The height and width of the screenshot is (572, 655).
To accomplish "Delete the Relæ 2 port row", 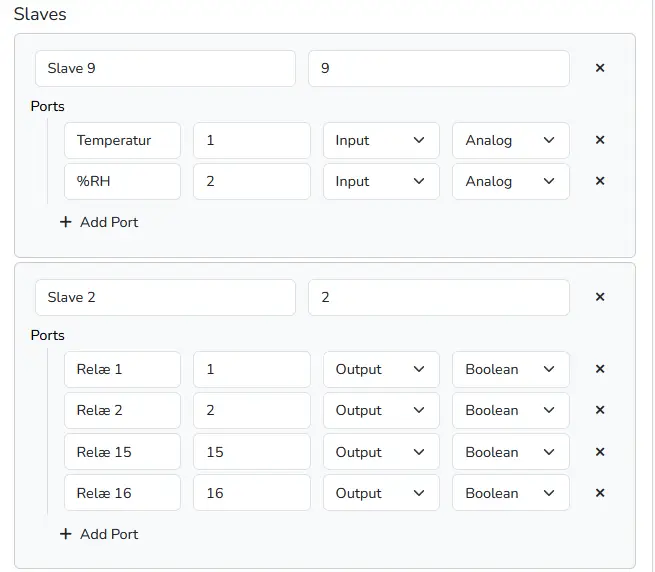I will click(x=600, y=410).
